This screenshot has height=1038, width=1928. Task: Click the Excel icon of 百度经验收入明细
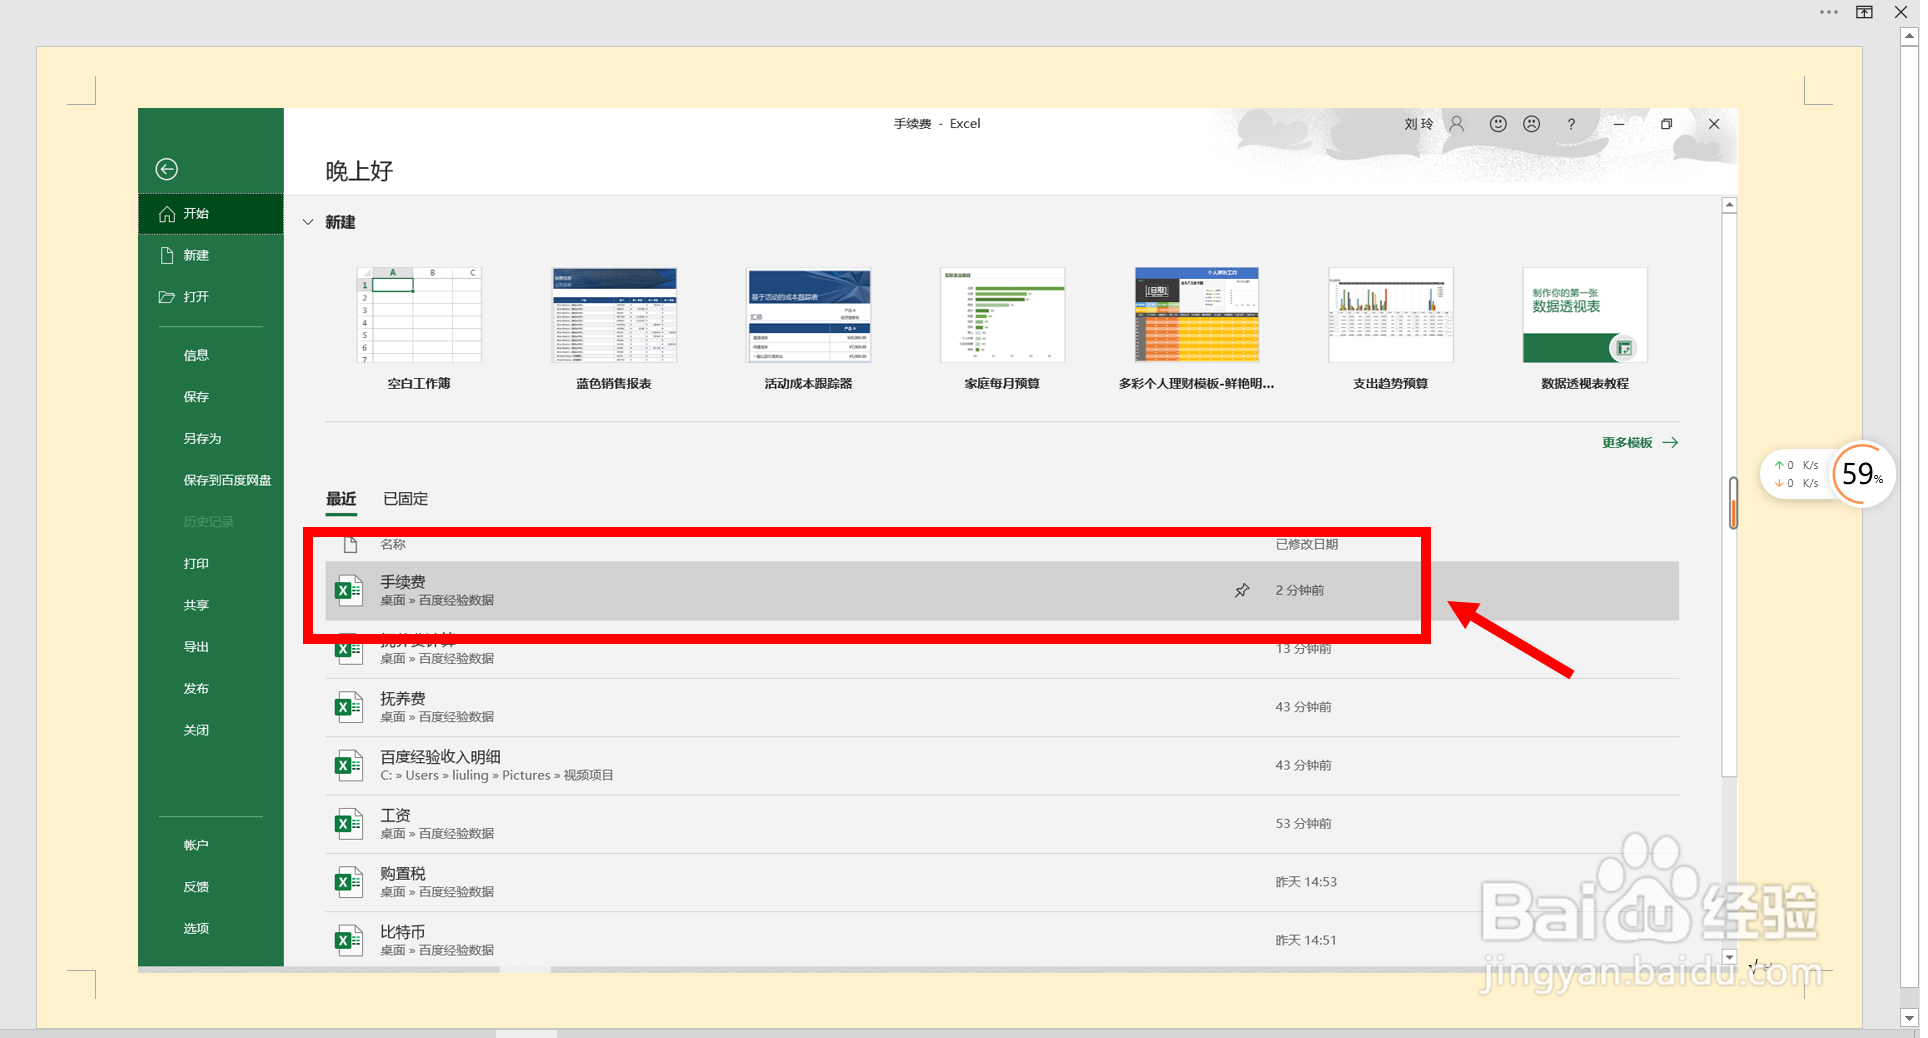coord(348,766)
